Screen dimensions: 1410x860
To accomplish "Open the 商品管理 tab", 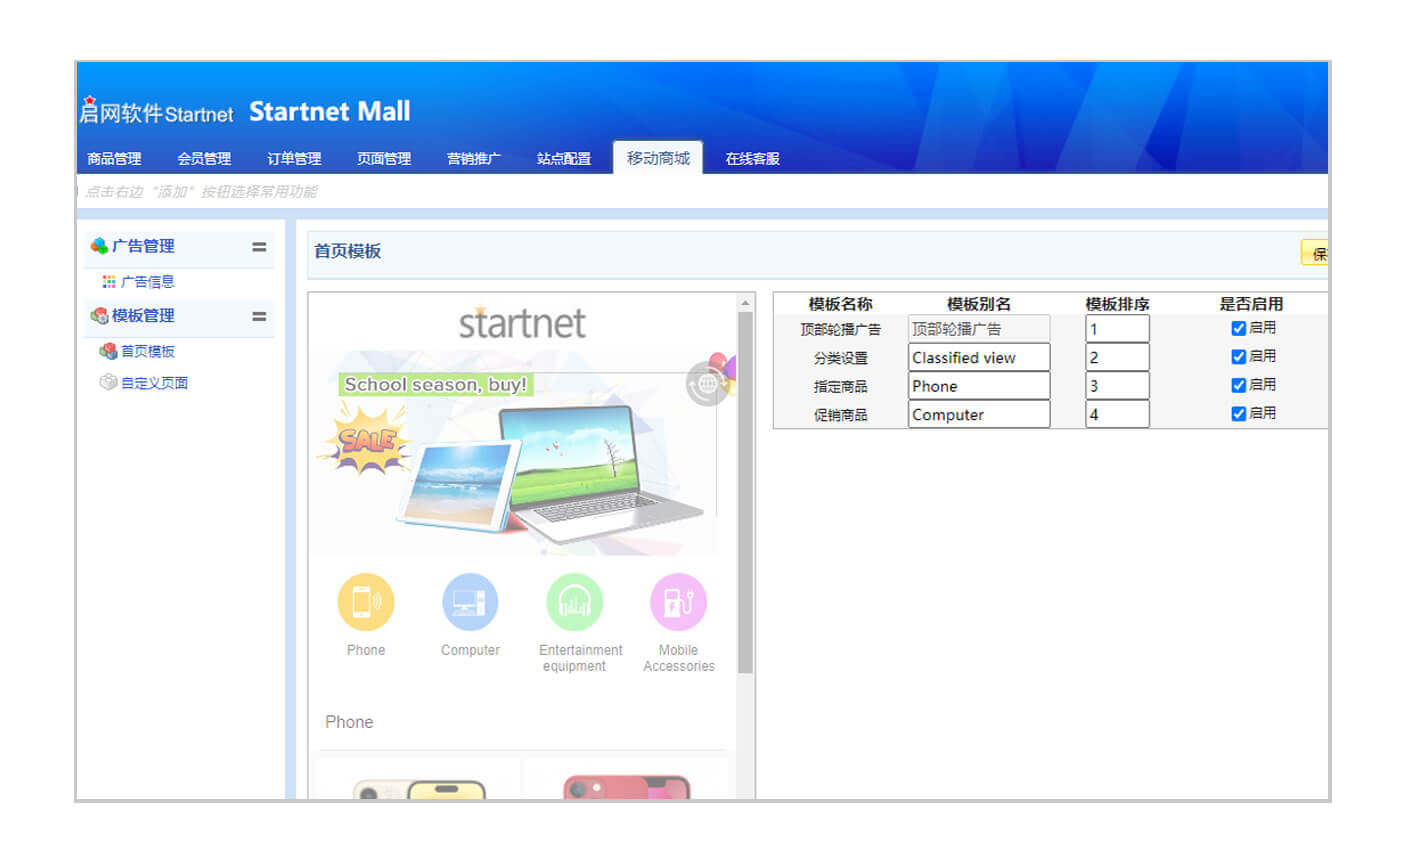I will [114, 159].
